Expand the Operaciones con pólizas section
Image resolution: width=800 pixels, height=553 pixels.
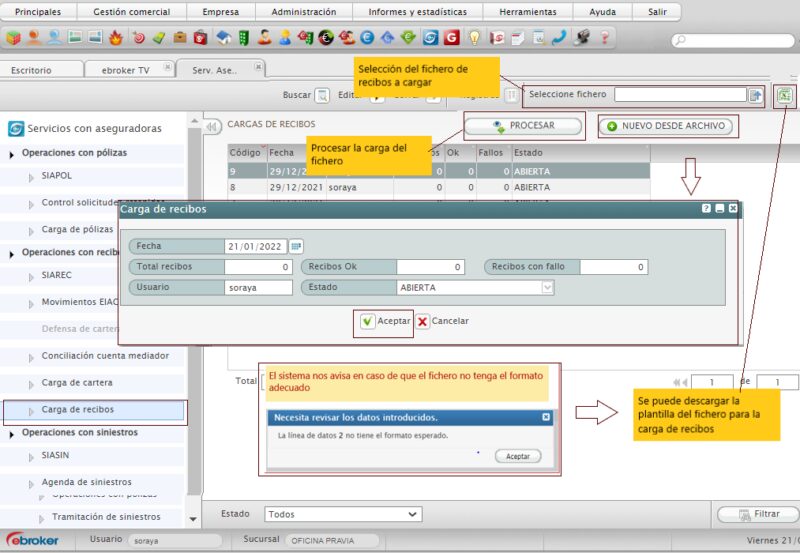[x=12, y=154]
